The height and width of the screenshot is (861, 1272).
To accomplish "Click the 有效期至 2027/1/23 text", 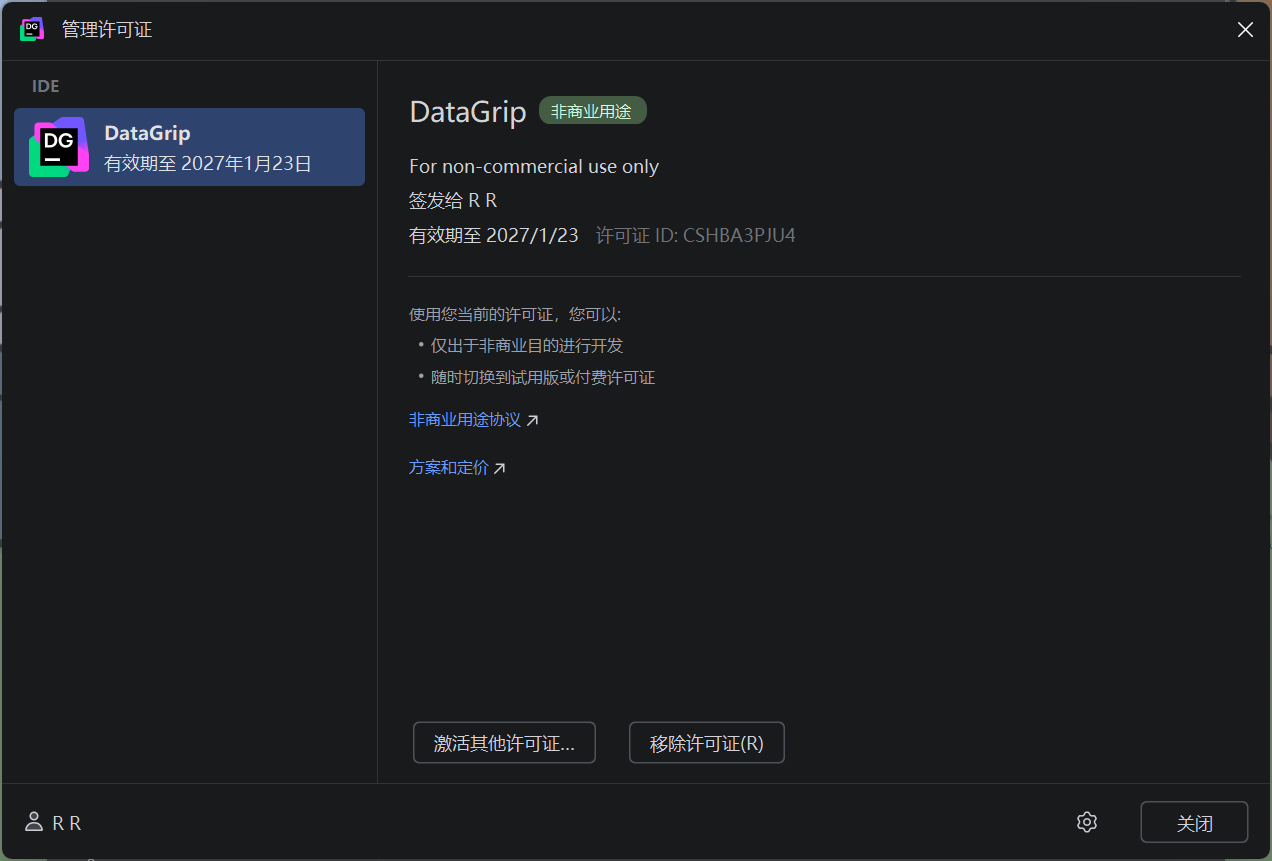I will [x=494, y=236].
